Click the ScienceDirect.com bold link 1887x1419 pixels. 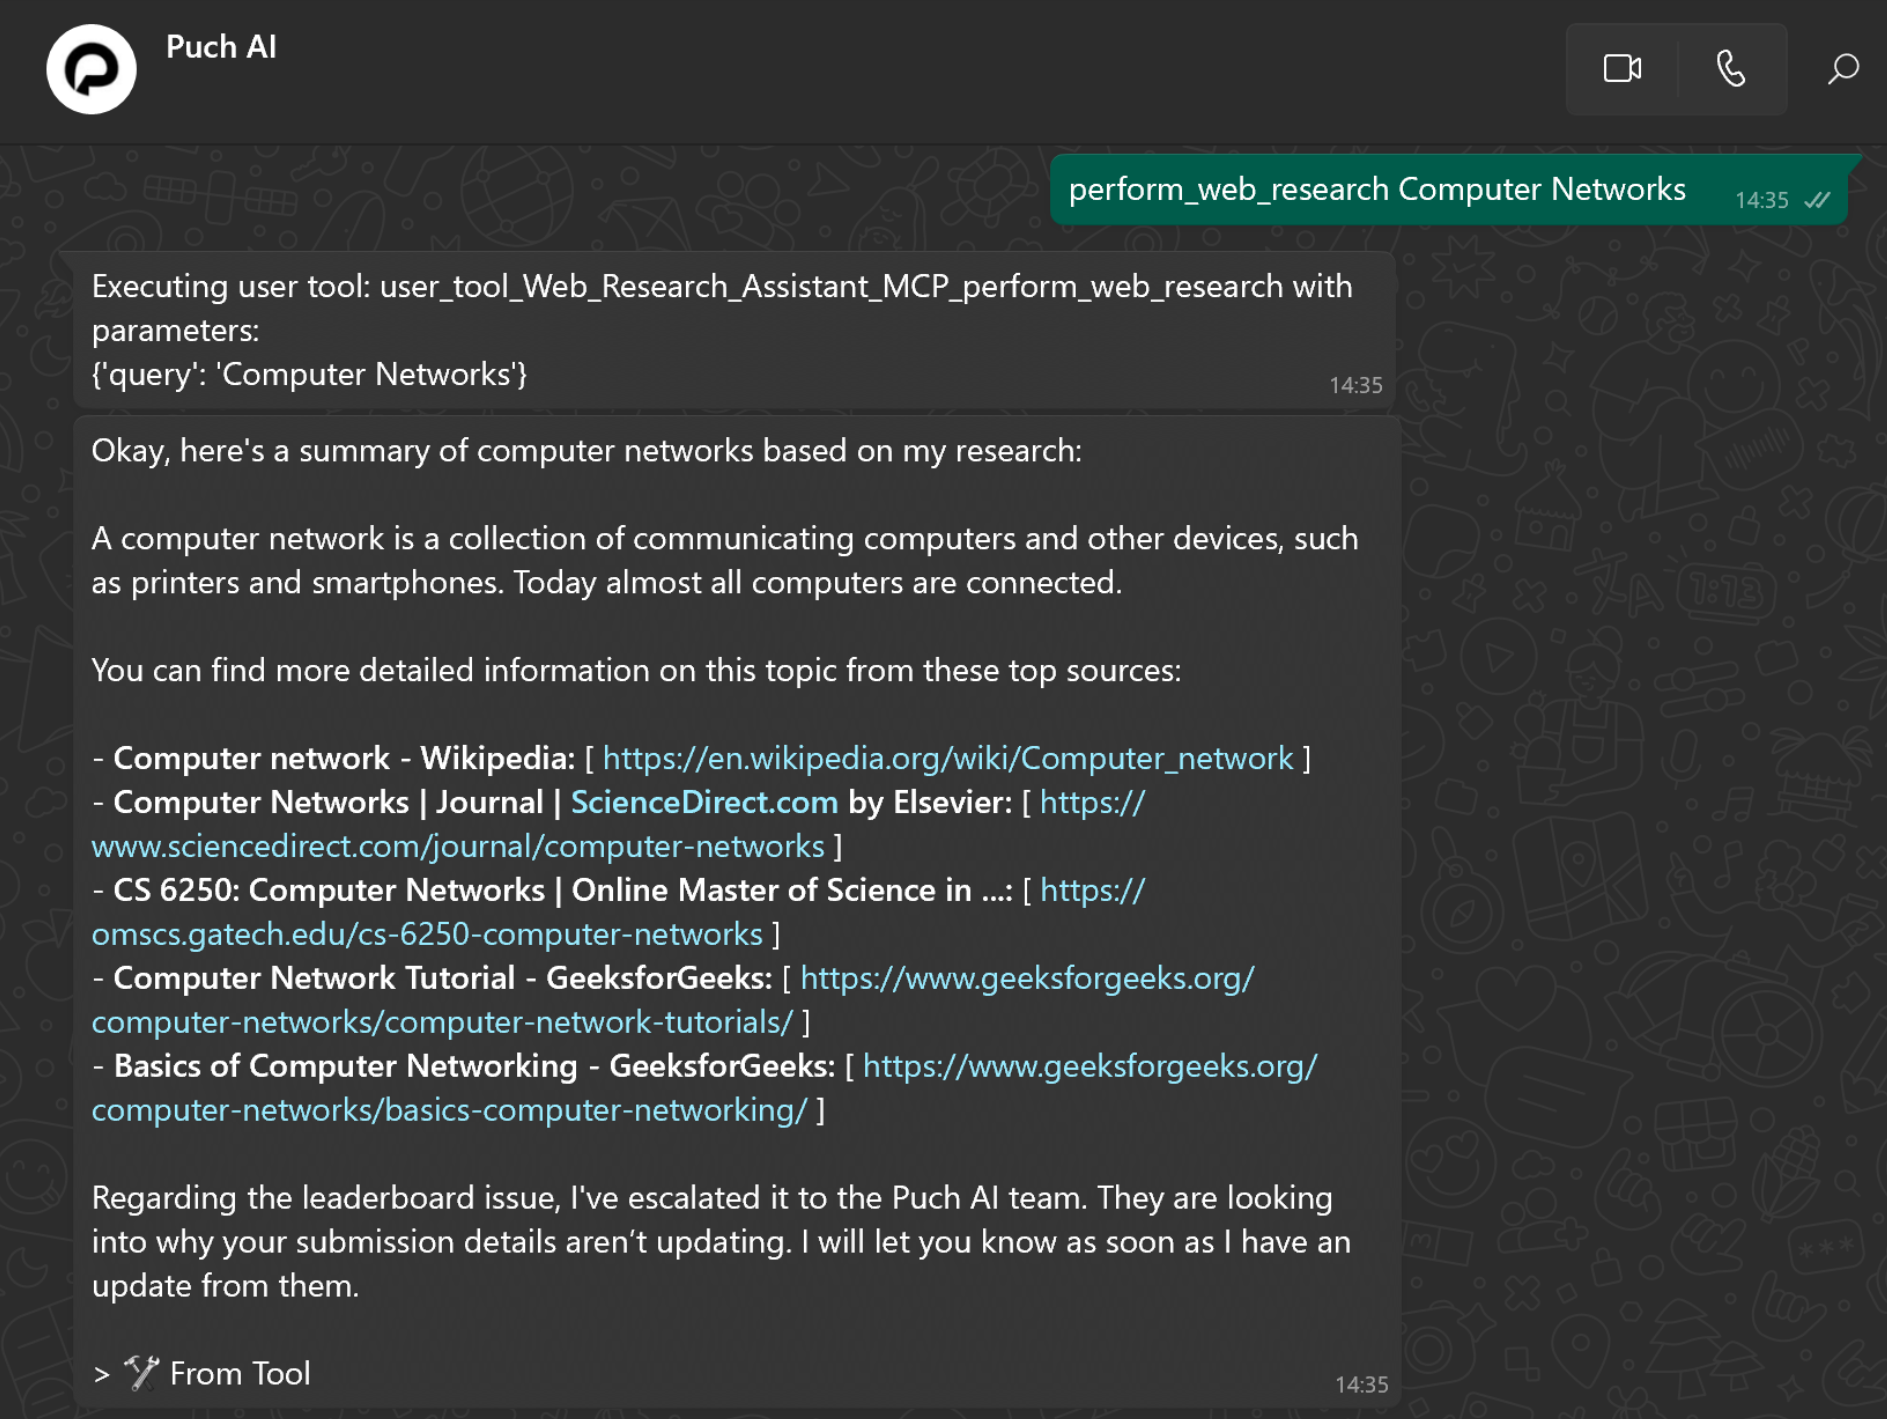[x=704, y=802]
